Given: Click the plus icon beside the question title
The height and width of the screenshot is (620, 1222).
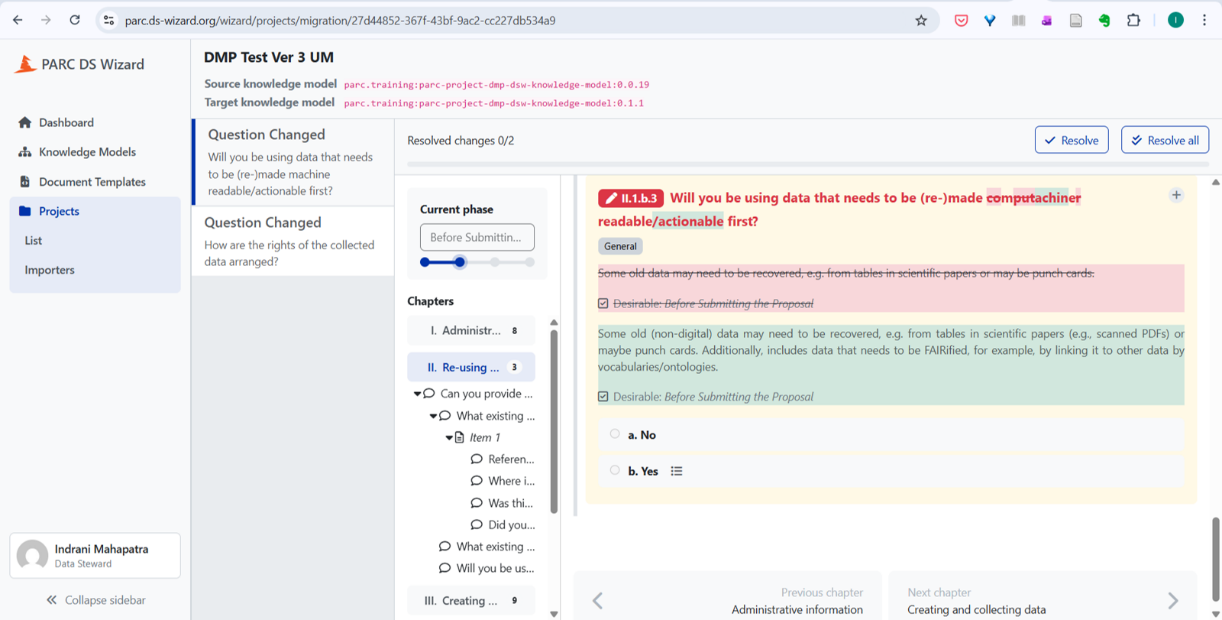Looking at the screenshot, I should 1176,195.
